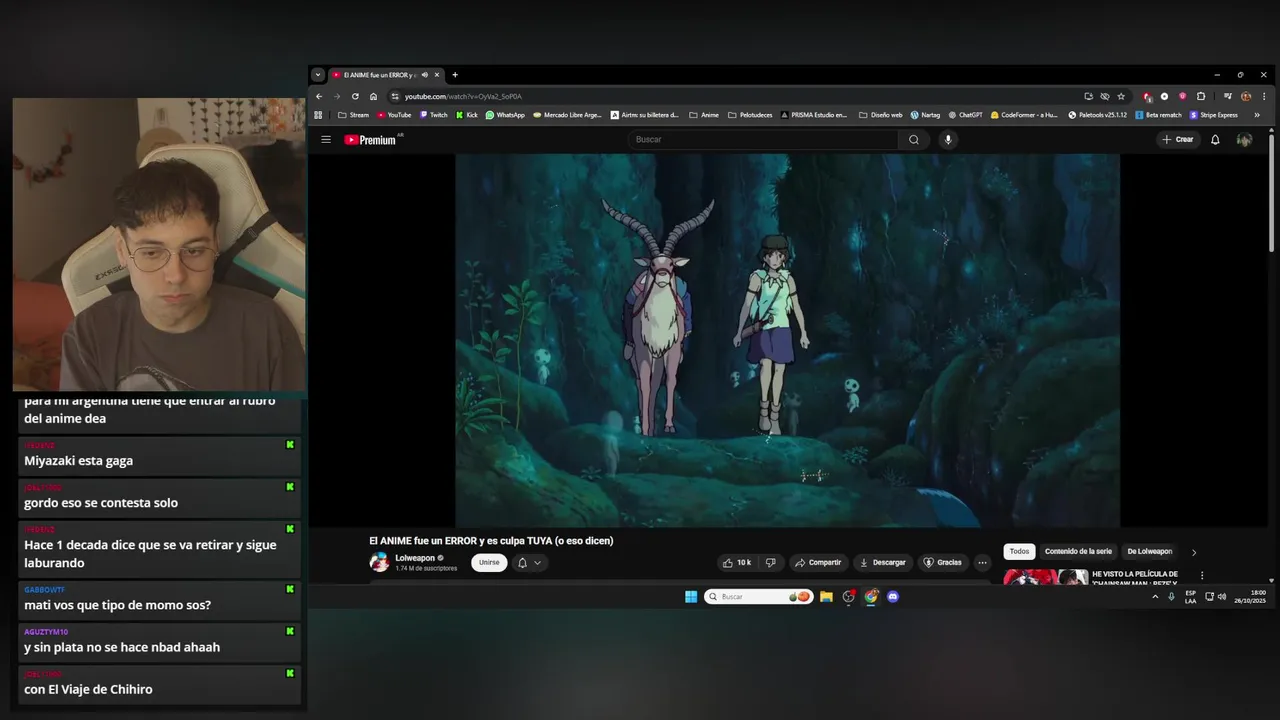Select the De Lolweapon chip
The height and width of the screenshot is (720, 1280).
click(x=1149, y=552)
